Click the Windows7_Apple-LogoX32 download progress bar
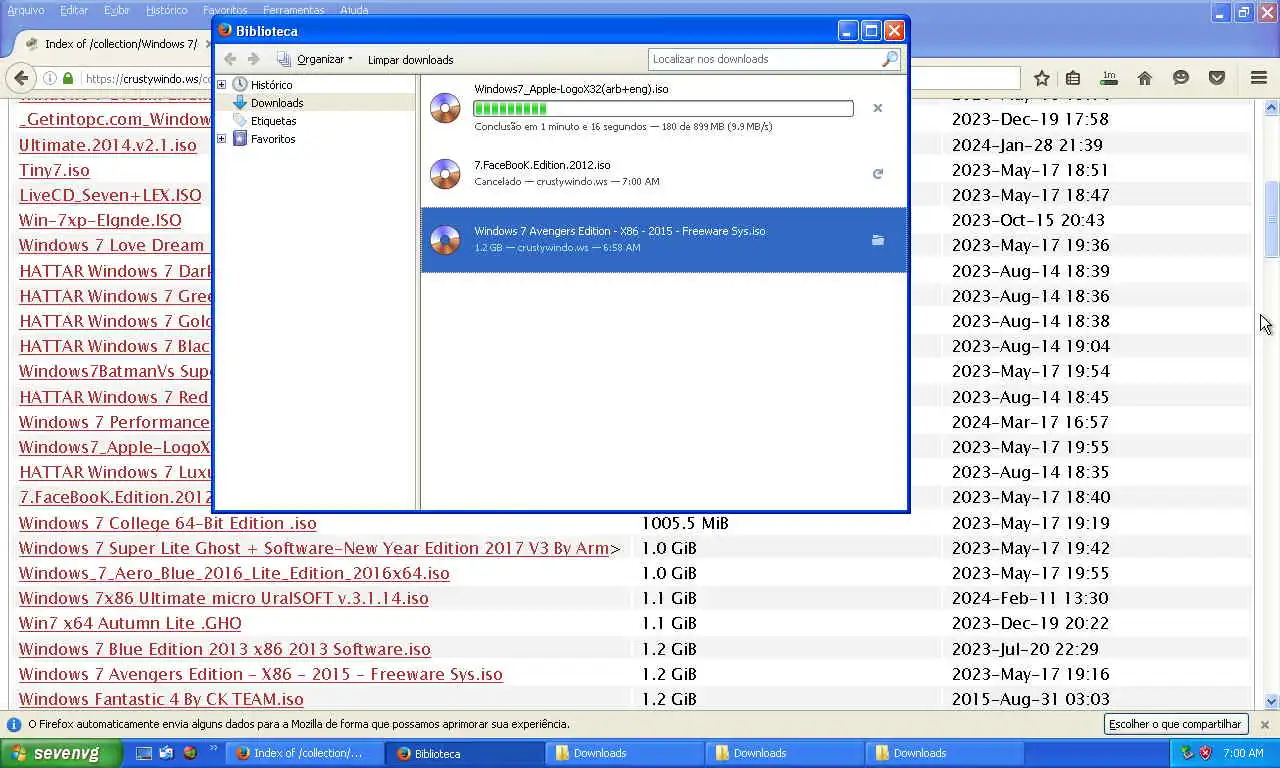 click(663, 108)
